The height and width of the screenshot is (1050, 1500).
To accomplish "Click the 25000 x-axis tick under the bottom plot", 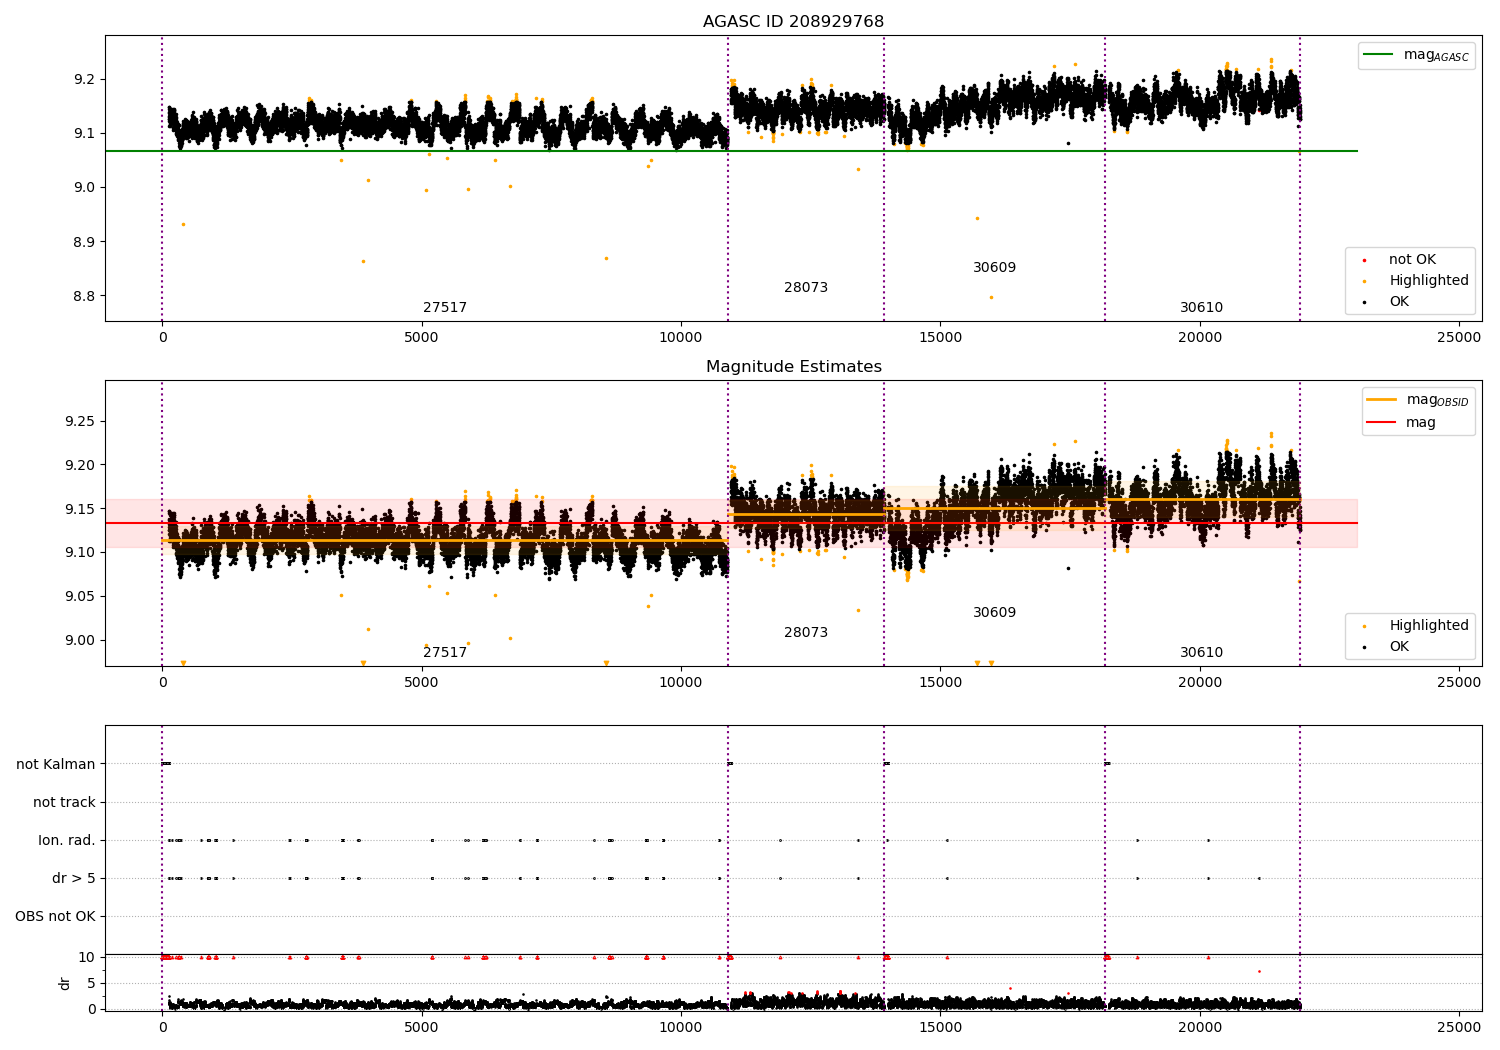I will click(1459, 1028).
